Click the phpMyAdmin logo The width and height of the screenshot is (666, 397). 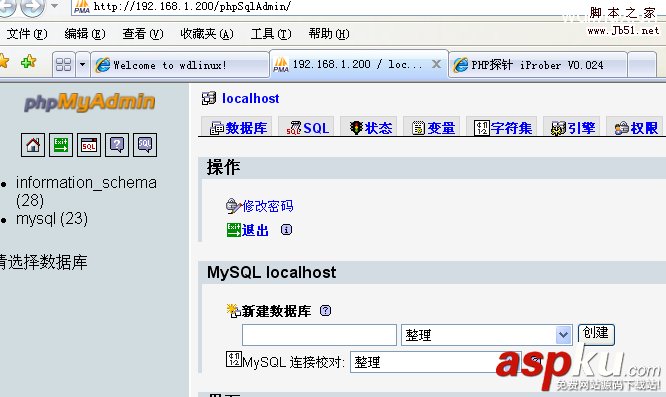click(x=90, y=102)
